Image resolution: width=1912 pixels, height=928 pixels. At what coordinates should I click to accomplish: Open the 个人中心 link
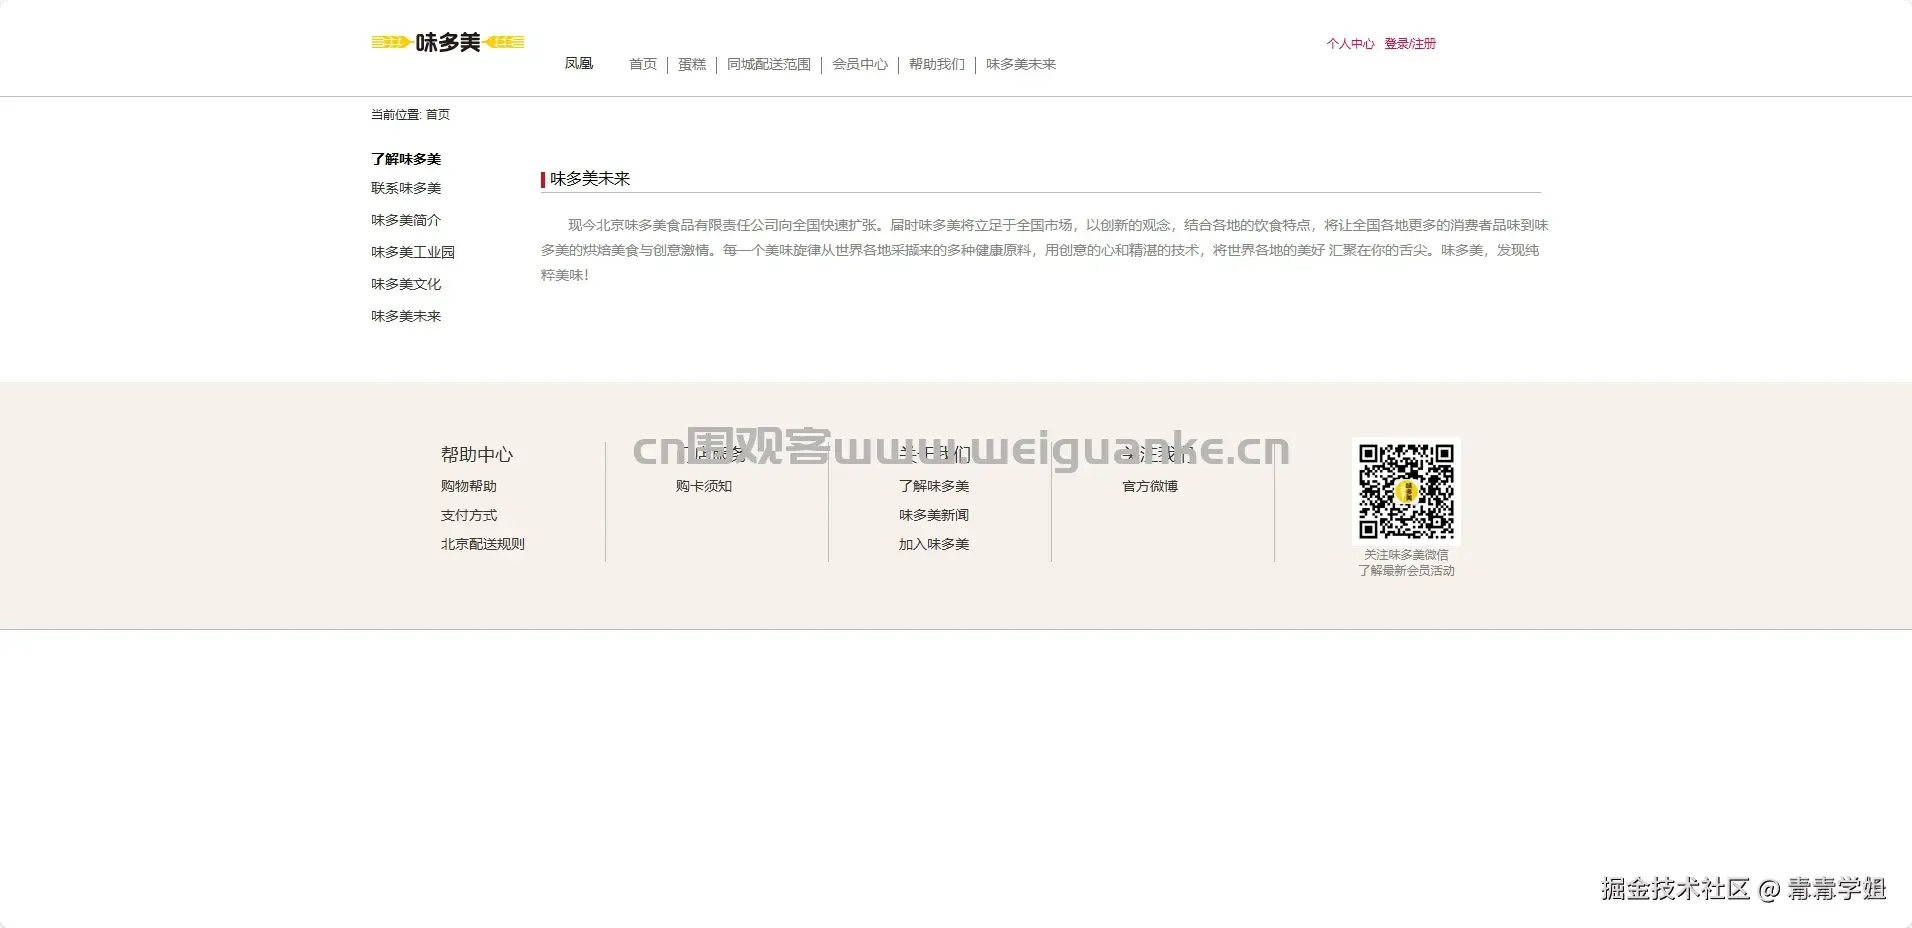[1350, 44]
